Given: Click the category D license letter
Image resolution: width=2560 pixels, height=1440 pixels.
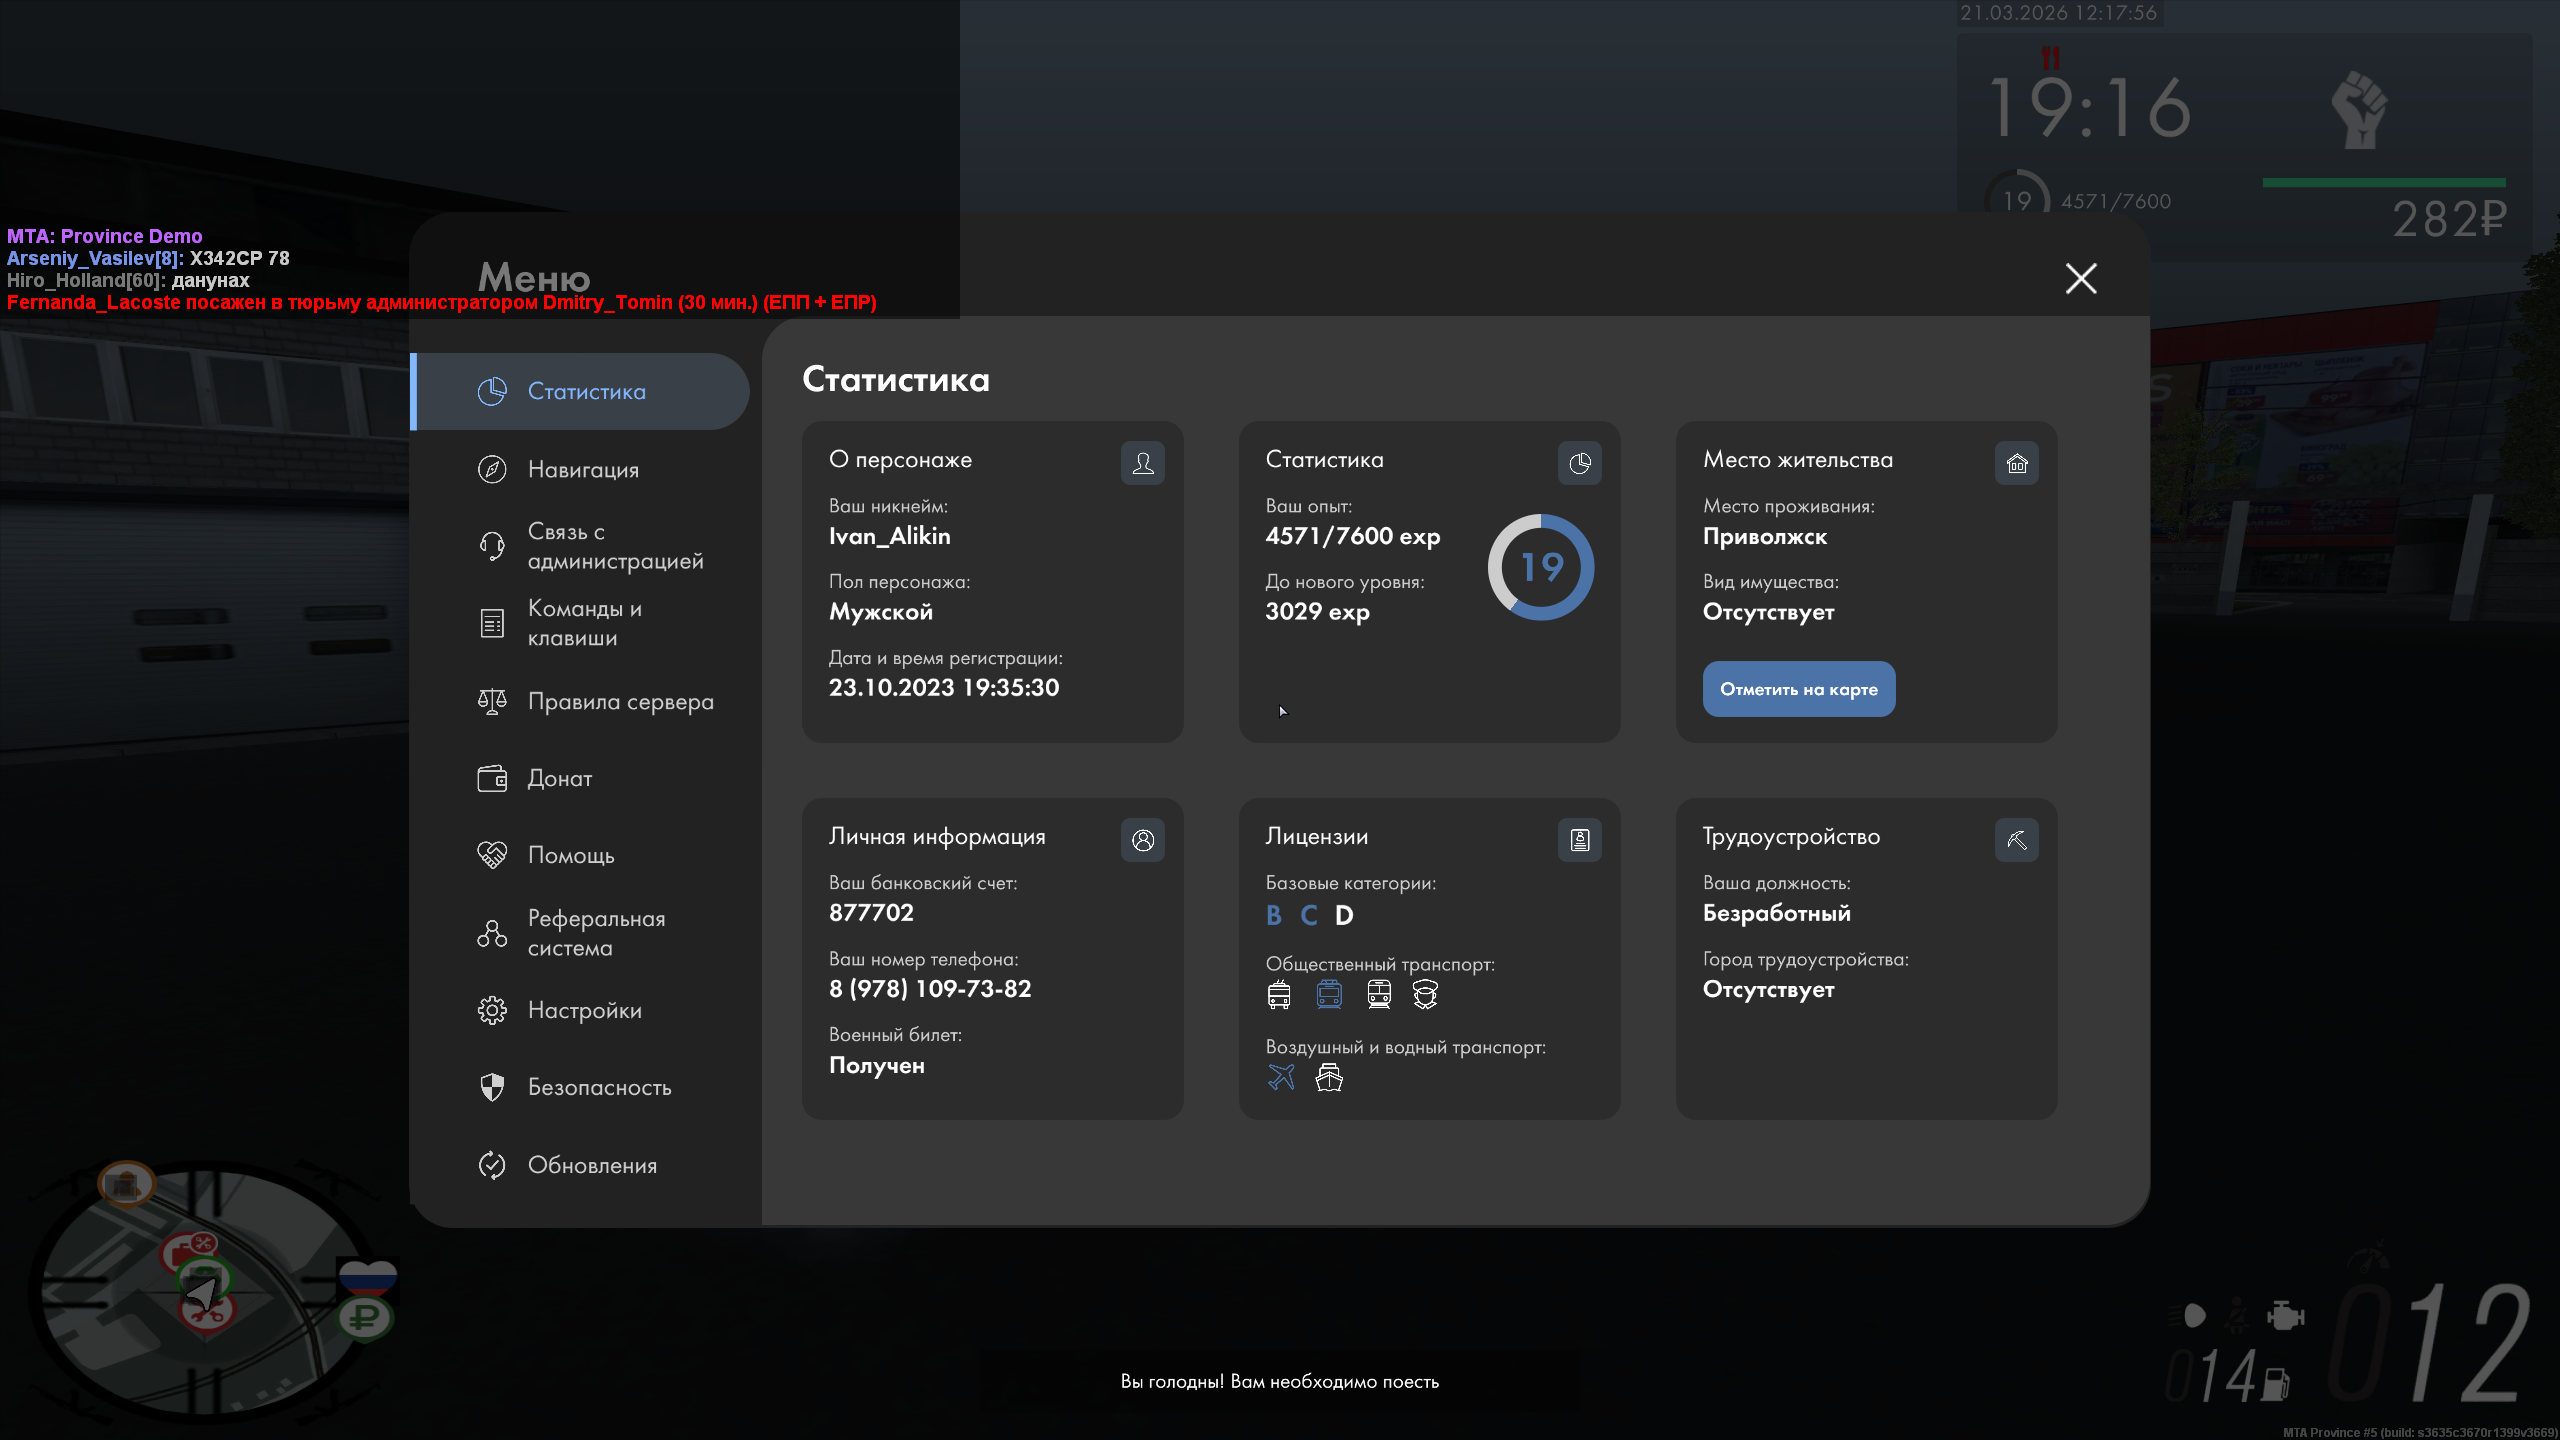Looking at the screenshot, I should click(x=1344, y=915).
